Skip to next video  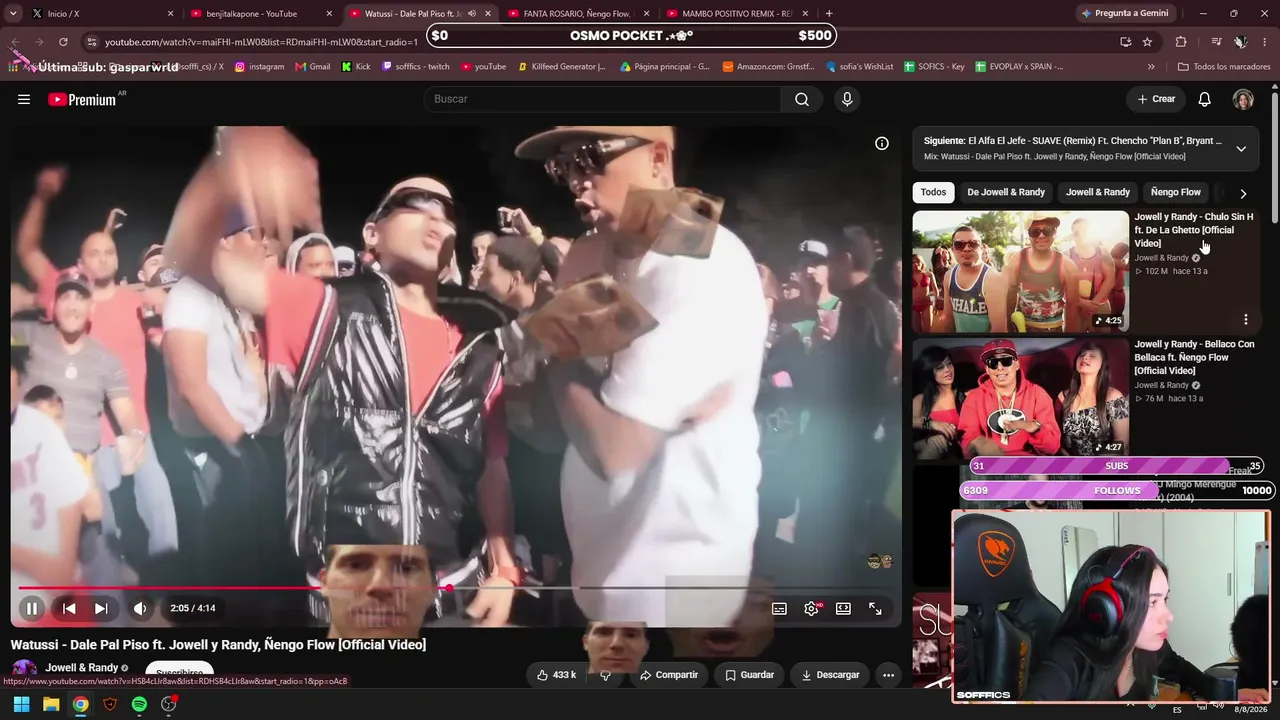(101, 608)
